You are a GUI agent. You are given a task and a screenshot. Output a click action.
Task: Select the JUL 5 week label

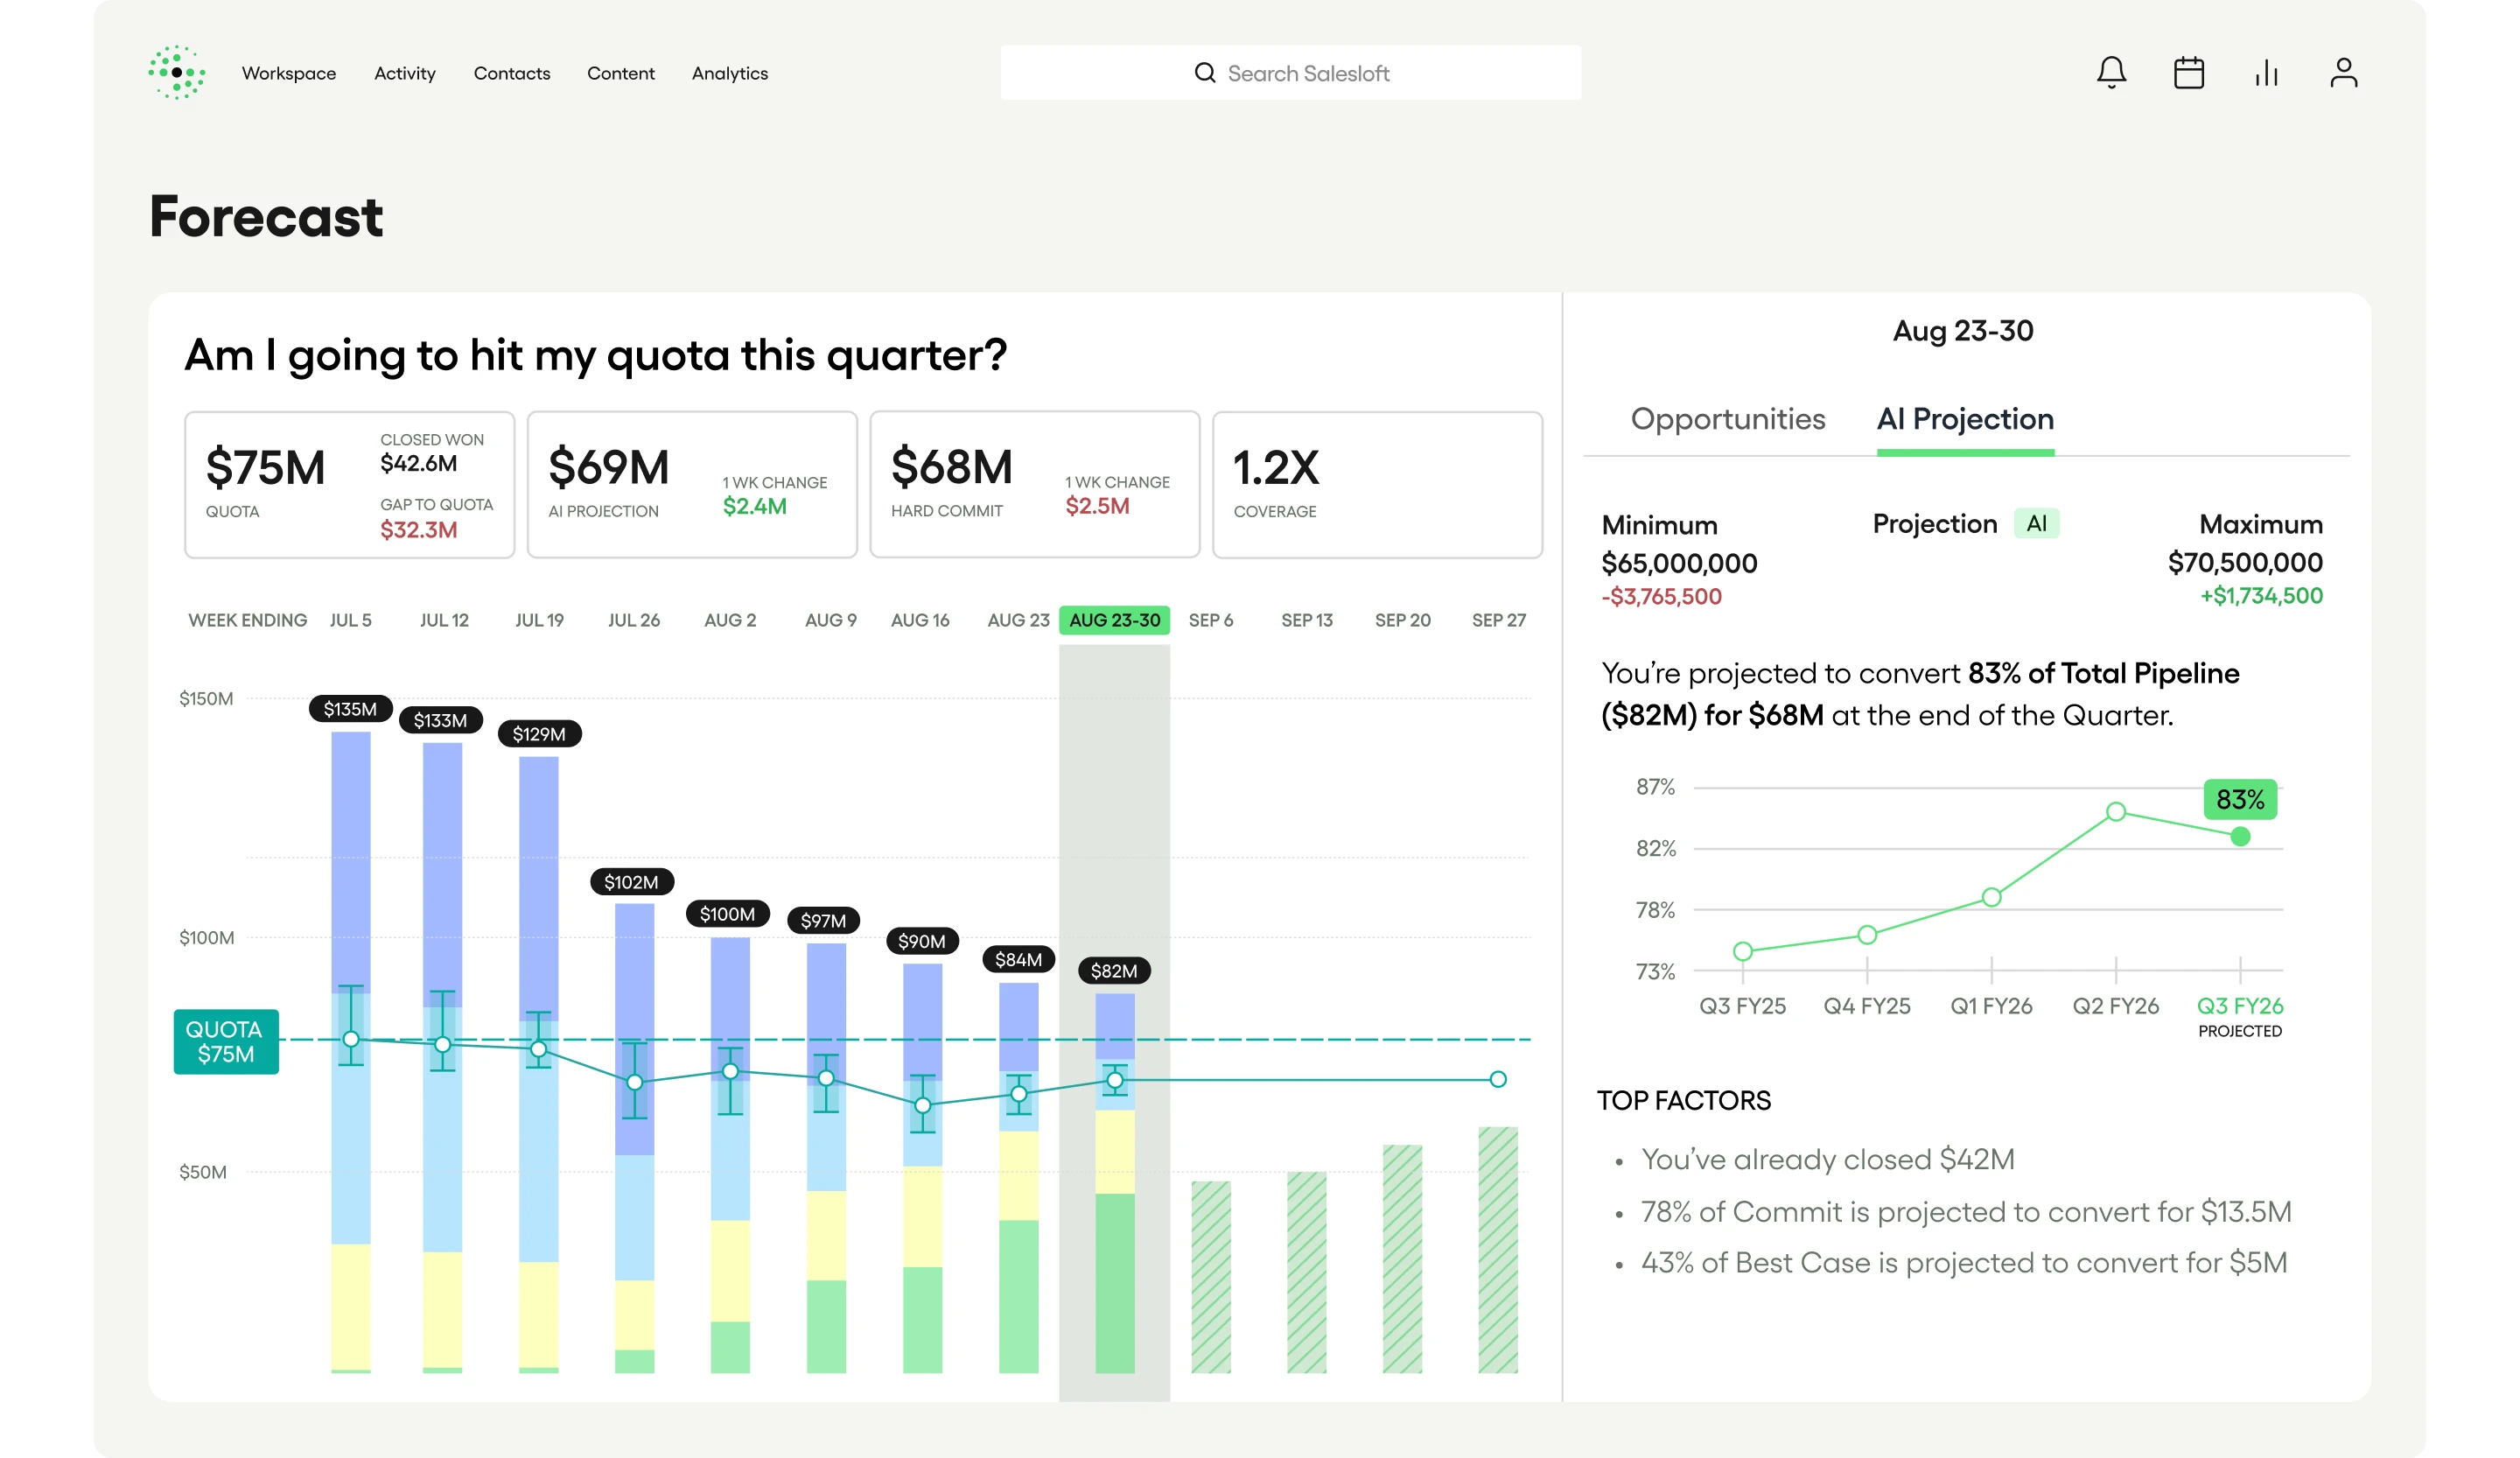(351, 620)
